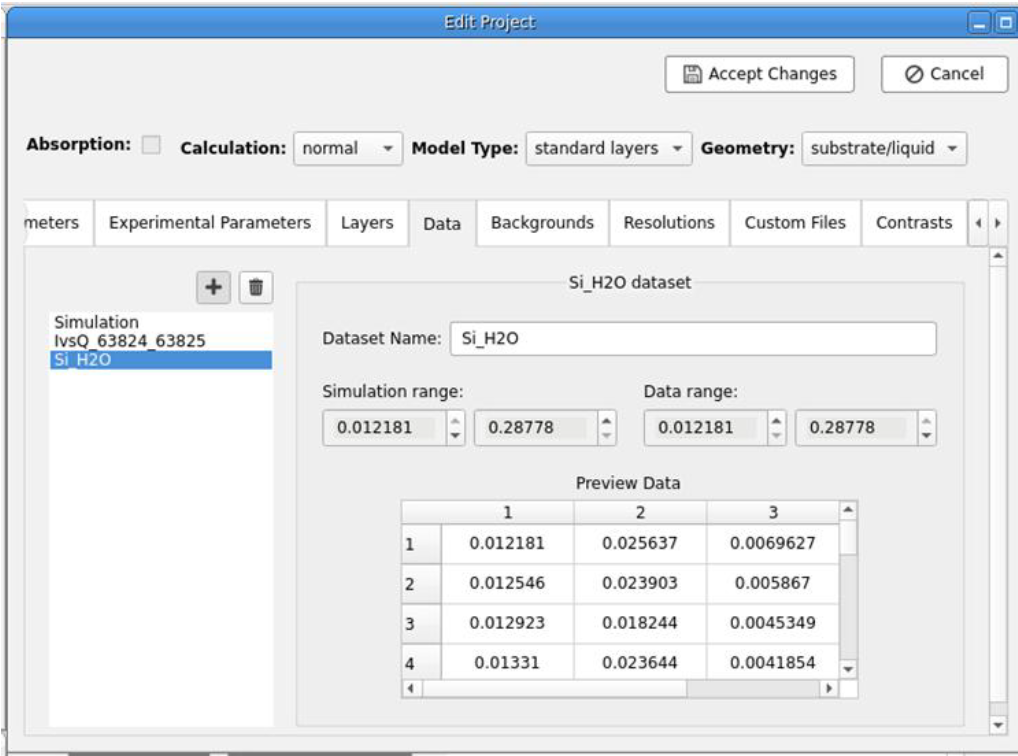The height and width of the screenshot is (756, 1018).
Task: Increase Simulation range maximum value
Action: pos(606,420)
